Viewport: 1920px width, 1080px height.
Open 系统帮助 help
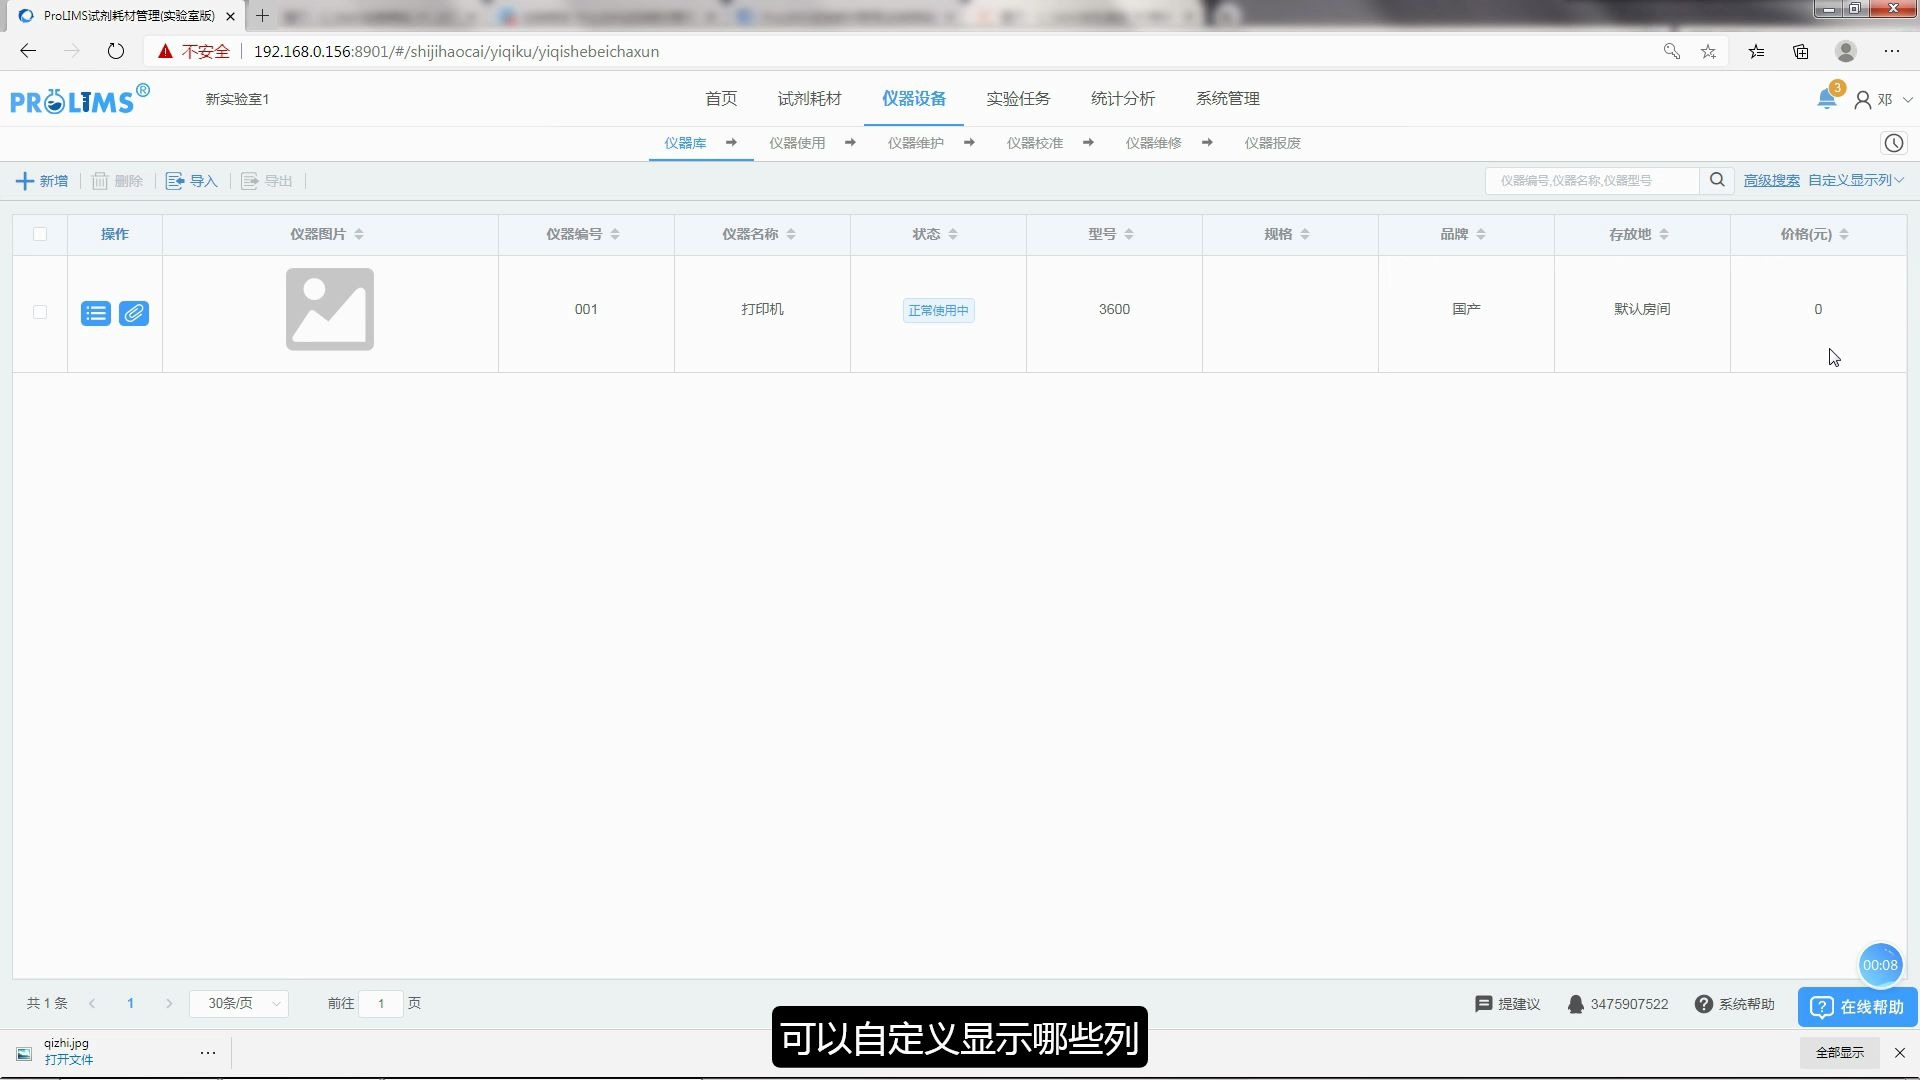pos(1735,1004)
